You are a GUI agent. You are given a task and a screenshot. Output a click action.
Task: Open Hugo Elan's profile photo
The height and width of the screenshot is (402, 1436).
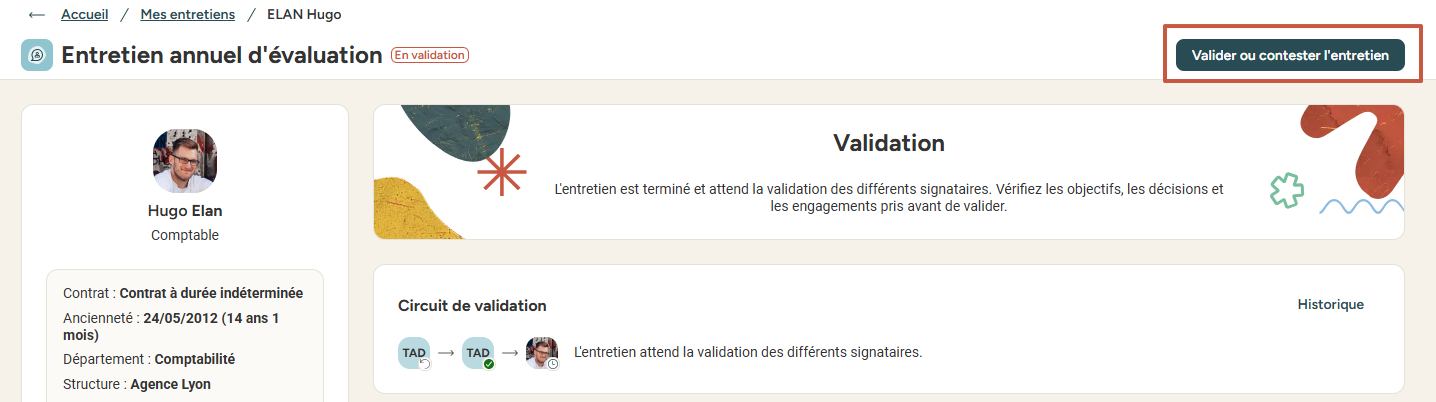click(185, 161)
